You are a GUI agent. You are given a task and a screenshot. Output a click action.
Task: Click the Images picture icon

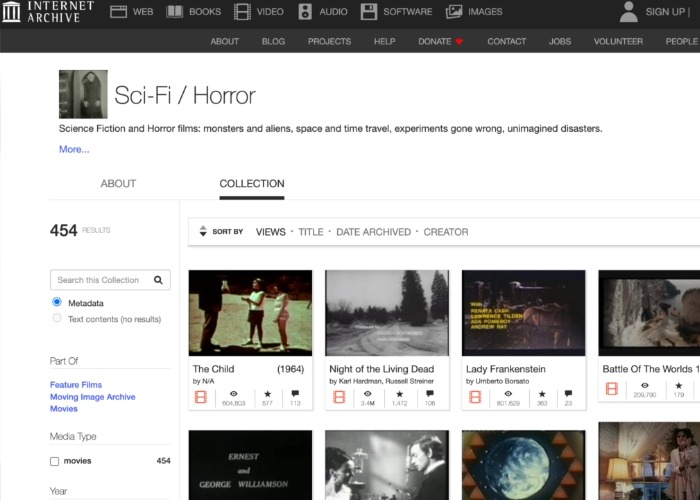point(454,12)
